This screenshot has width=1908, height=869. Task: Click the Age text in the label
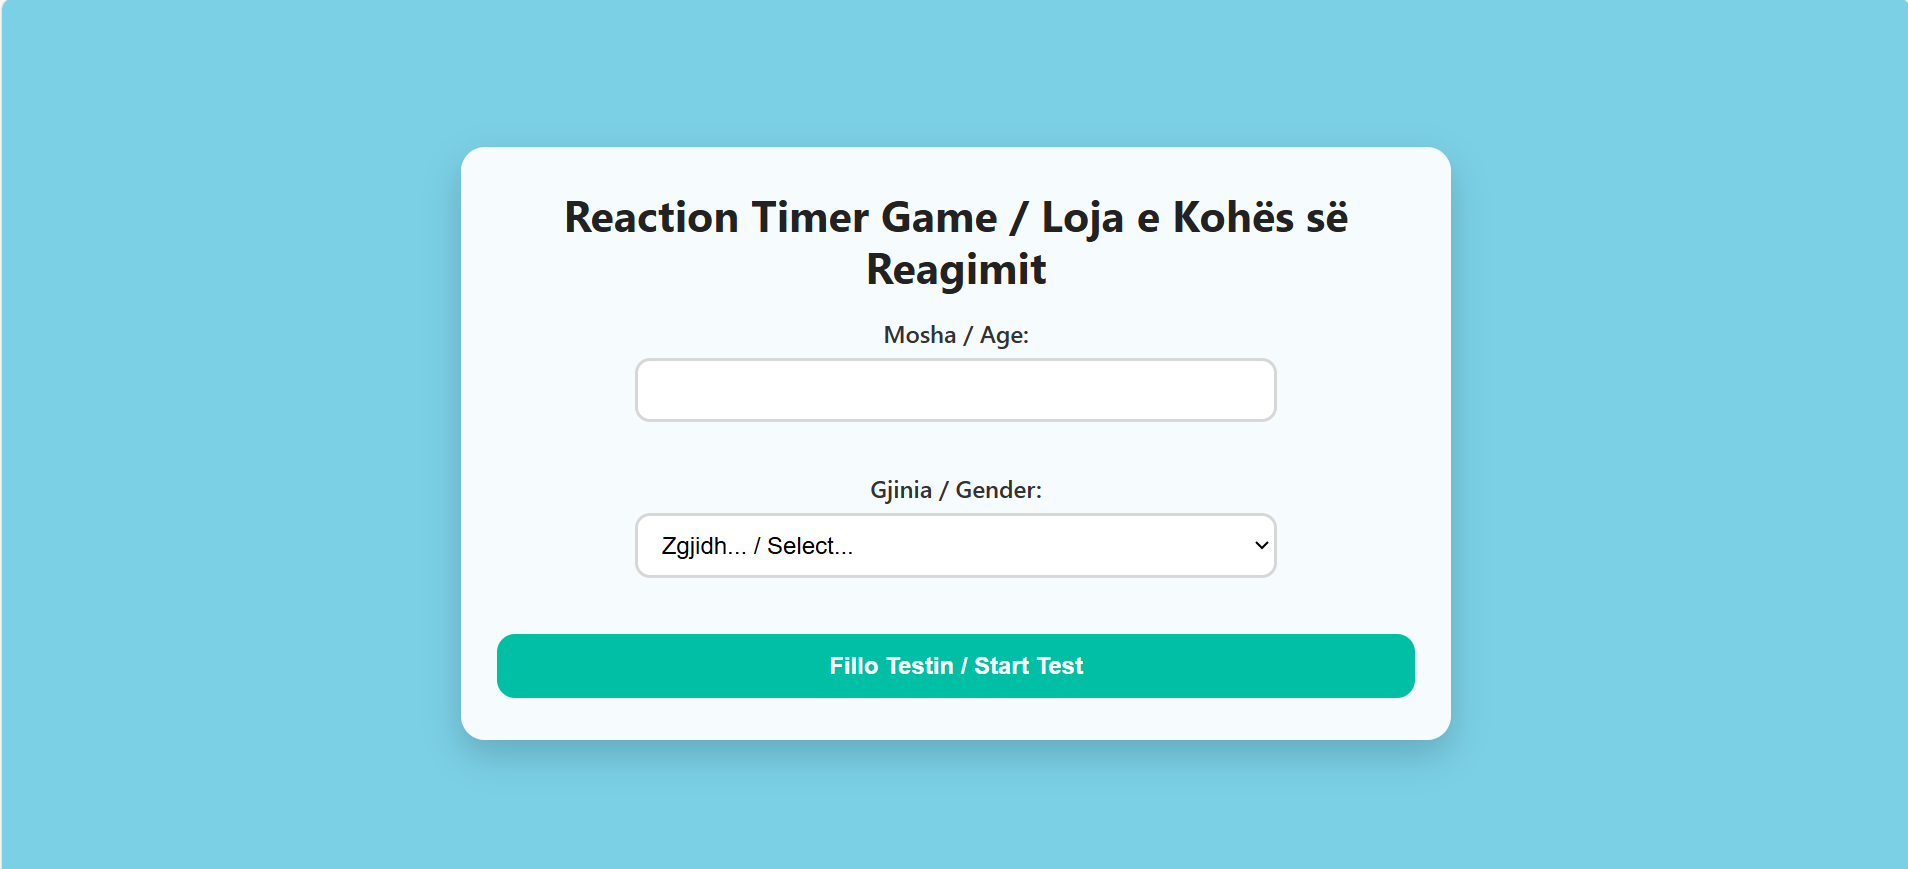point(1003,335)
